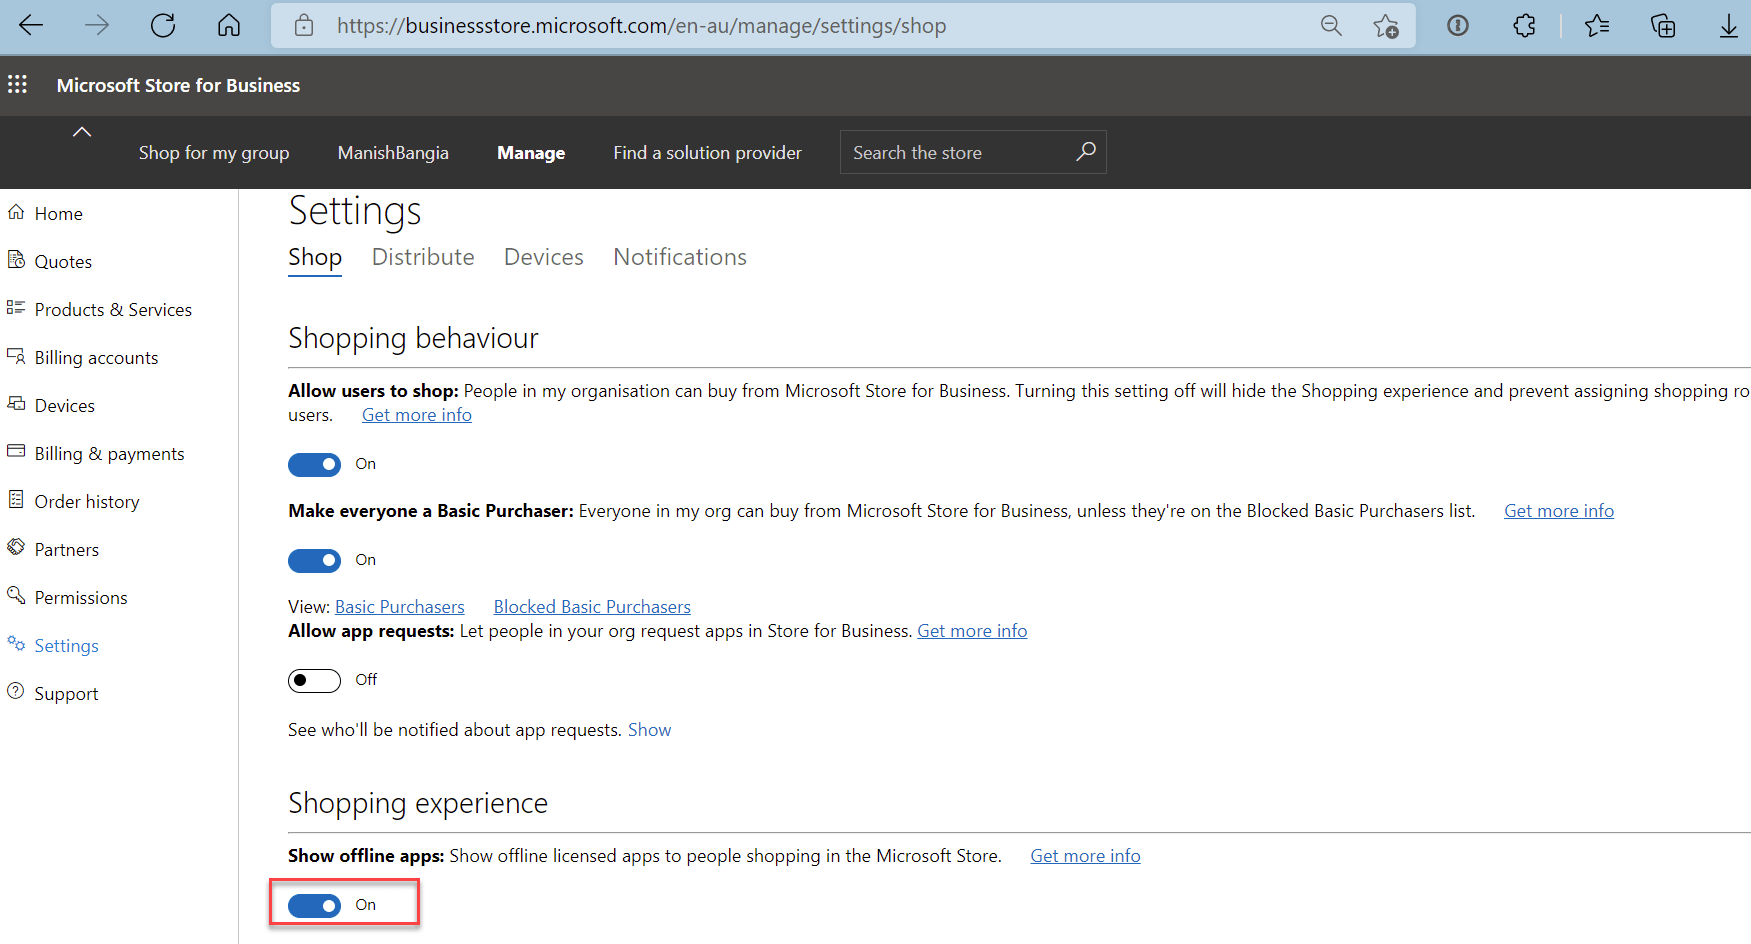
Task: Collapse the store navigation with the chevron arrow
Action: [81, 130]
